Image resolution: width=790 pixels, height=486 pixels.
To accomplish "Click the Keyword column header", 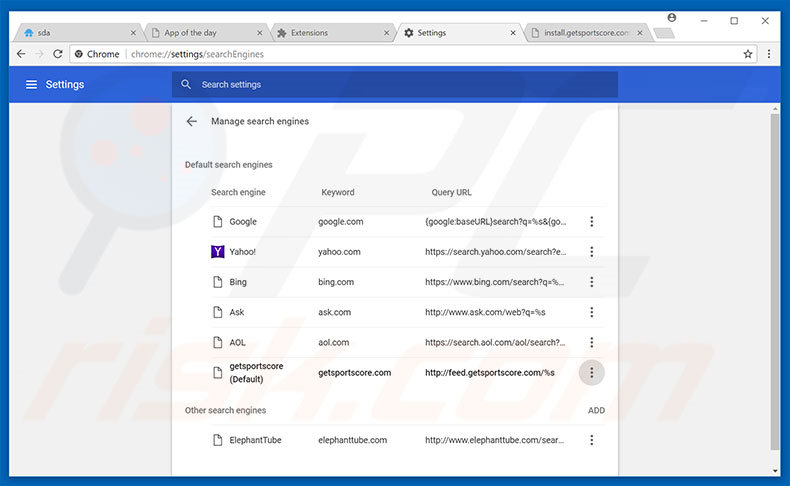I will coord(338,192).
